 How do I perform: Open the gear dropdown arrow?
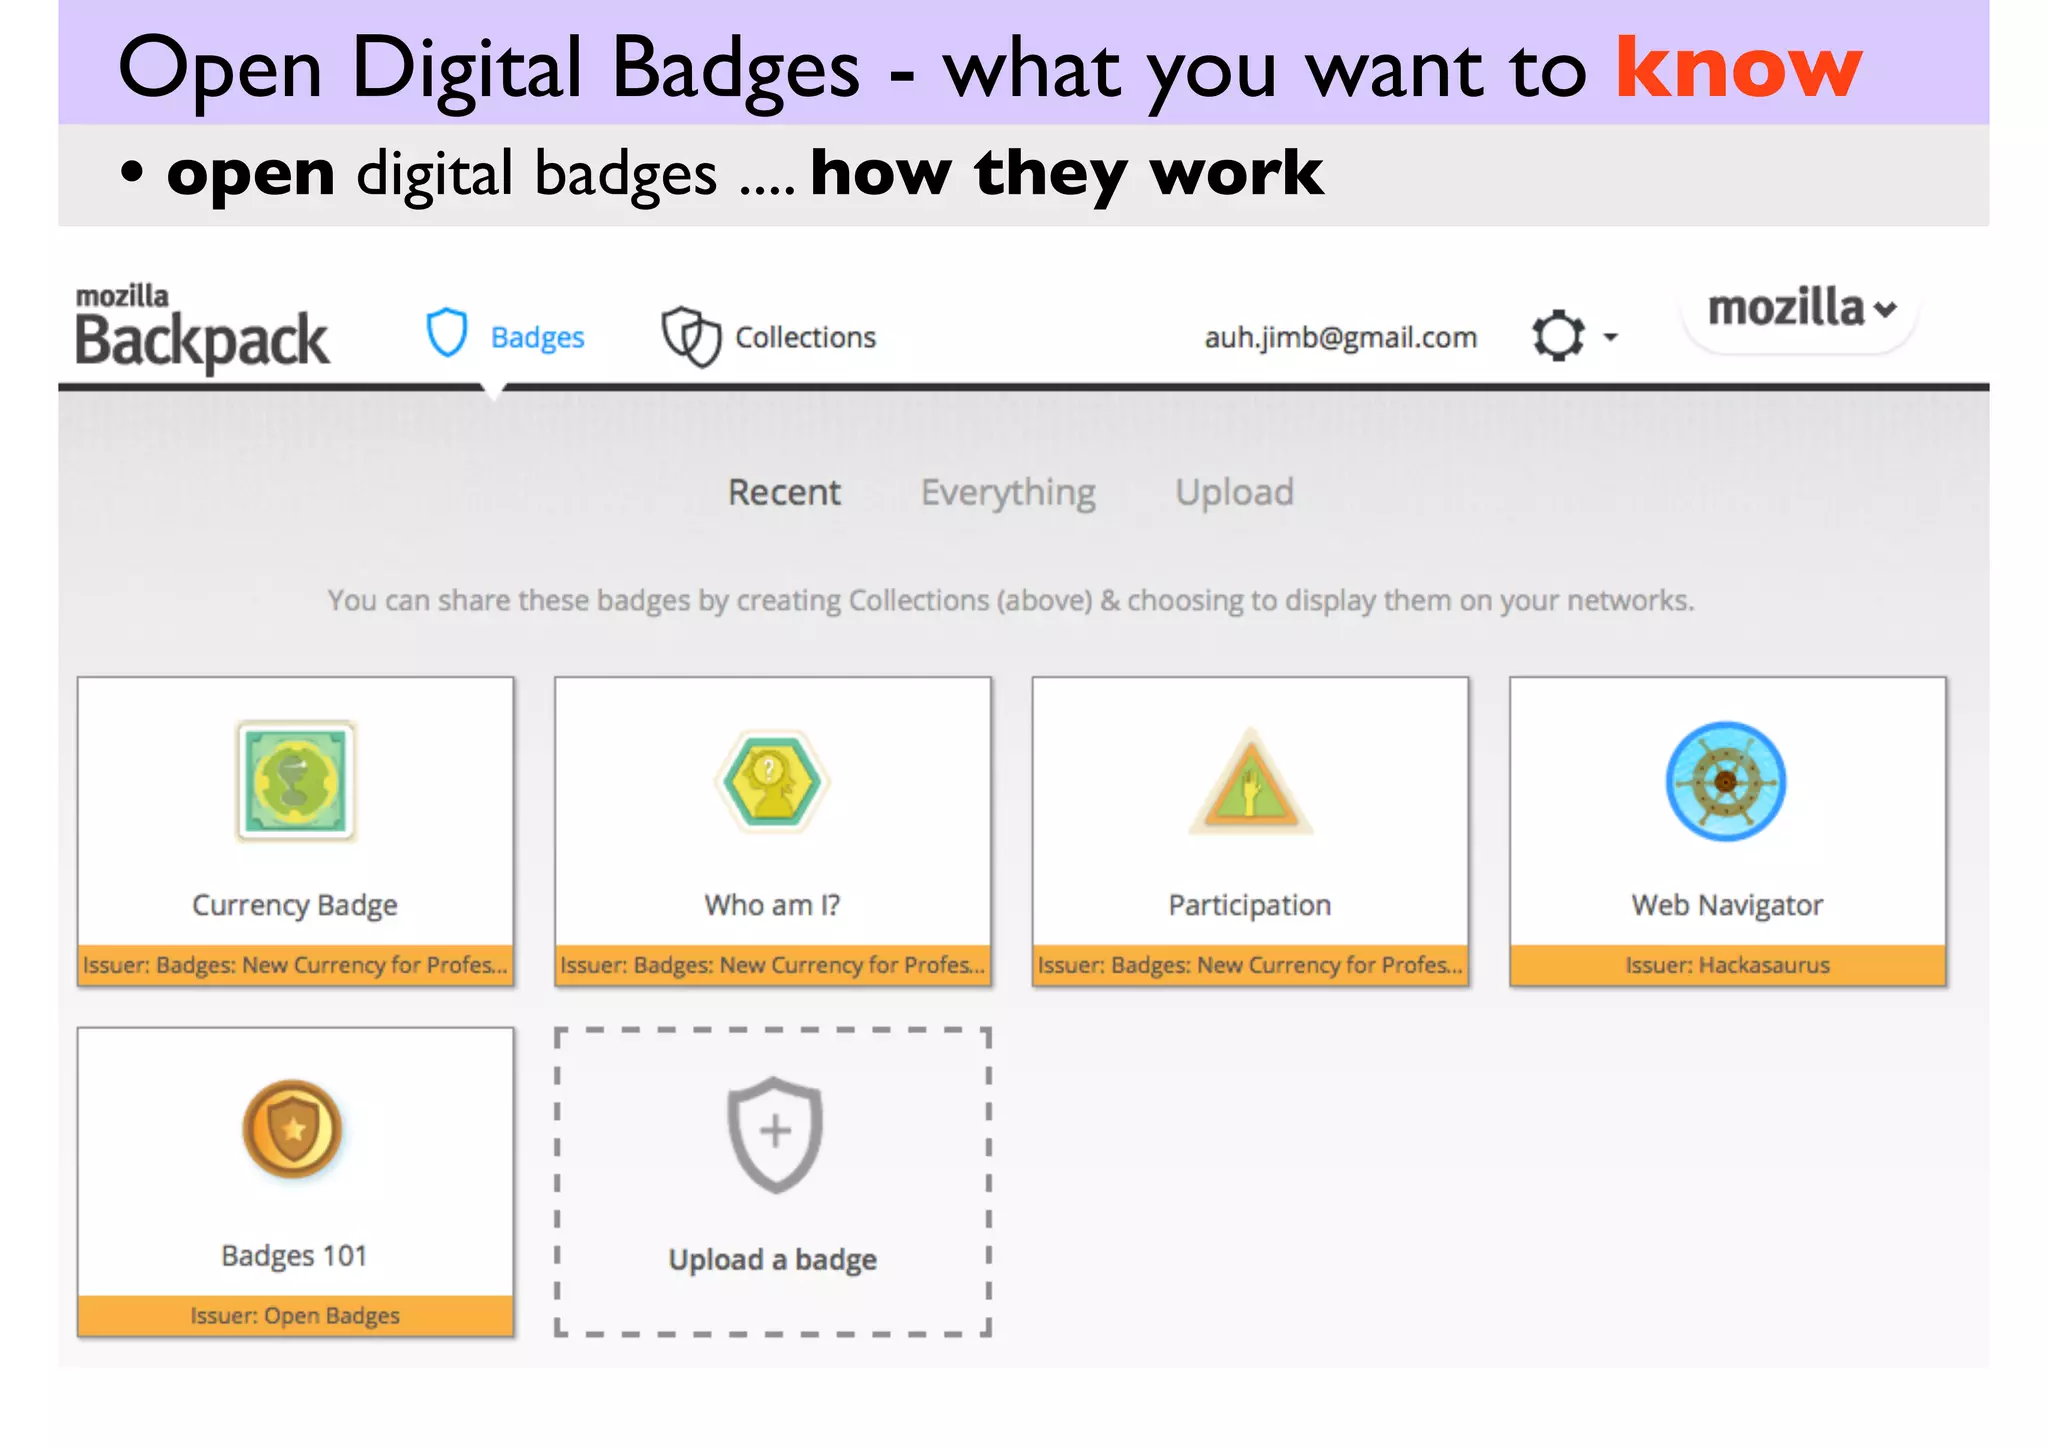(x=1610, y=337)
